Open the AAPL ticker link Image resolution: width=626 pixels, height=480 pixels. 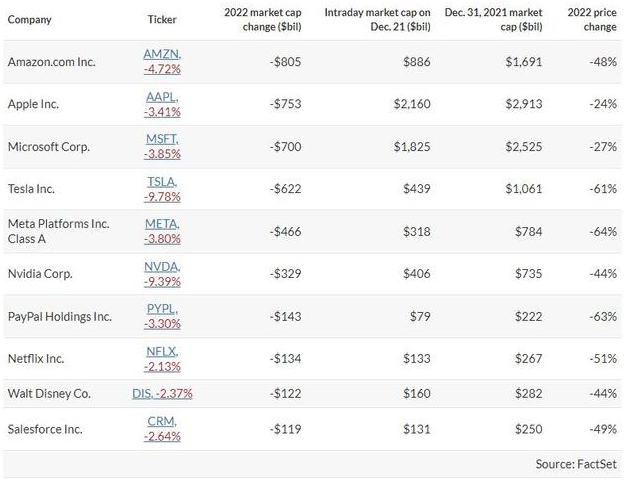(161, 96)
